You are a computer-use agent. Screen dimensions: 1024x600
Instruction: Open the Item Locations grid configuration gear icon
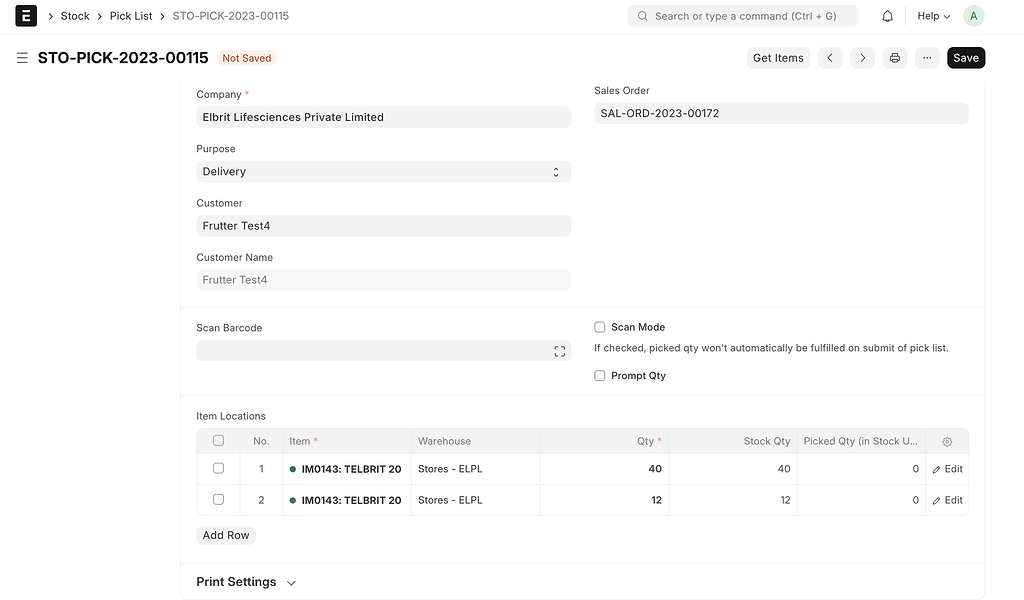[x=947, y=441]
